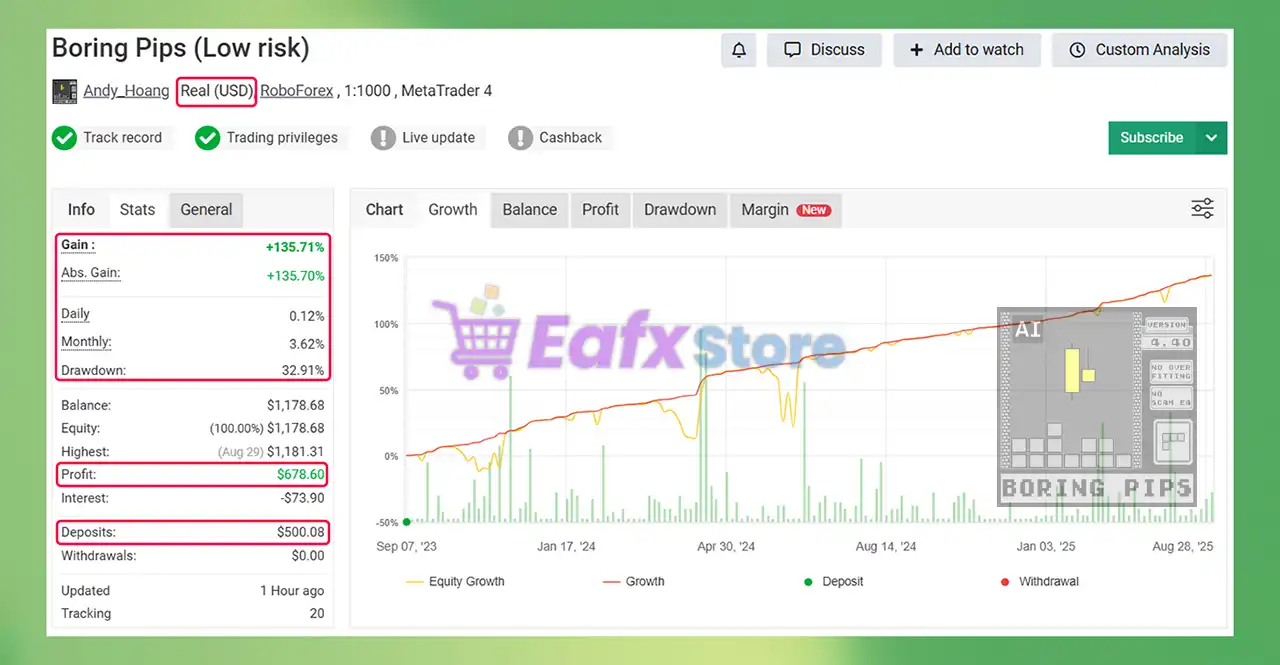The image size is (1280, 665).
Task: Toggle the Growth legend series
Action: pos(633,581)
